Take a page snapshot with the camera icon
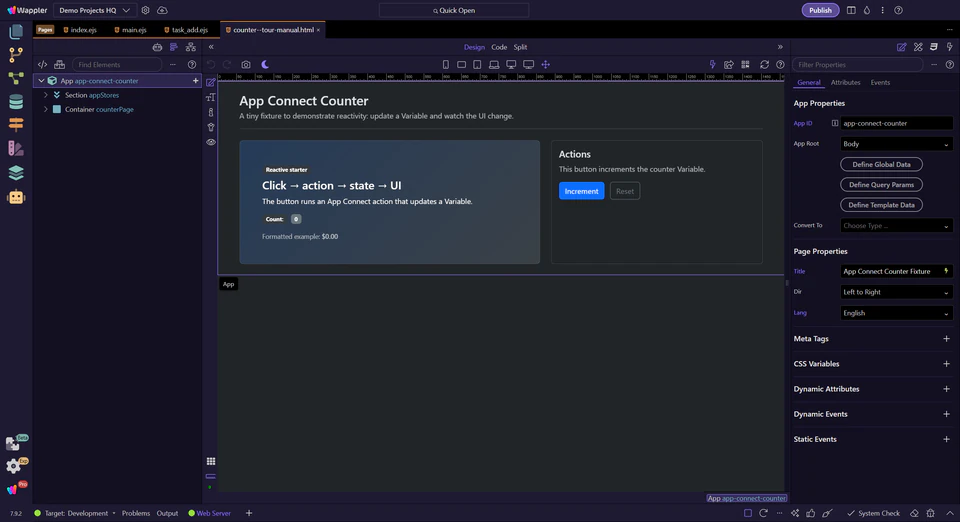 coord(246,64)
